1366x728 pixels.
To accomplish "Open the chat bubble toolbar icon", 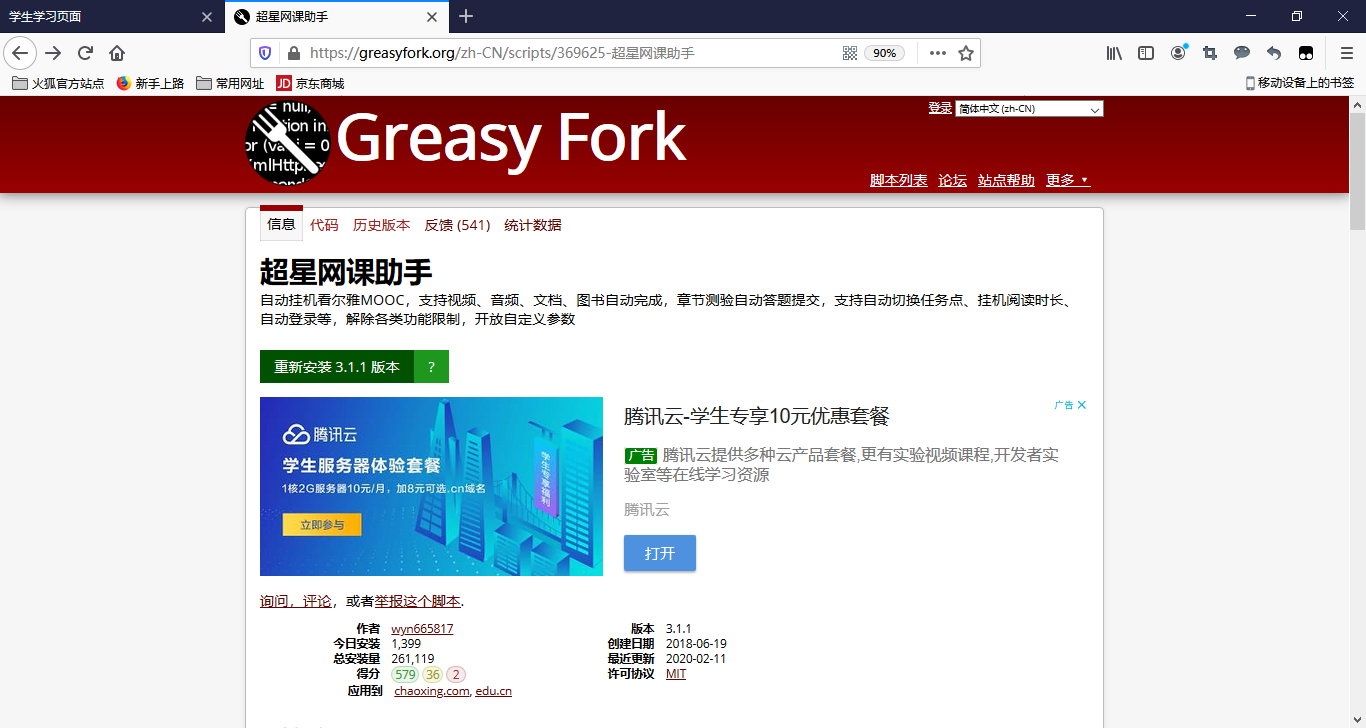I will tap(1242, 53).
